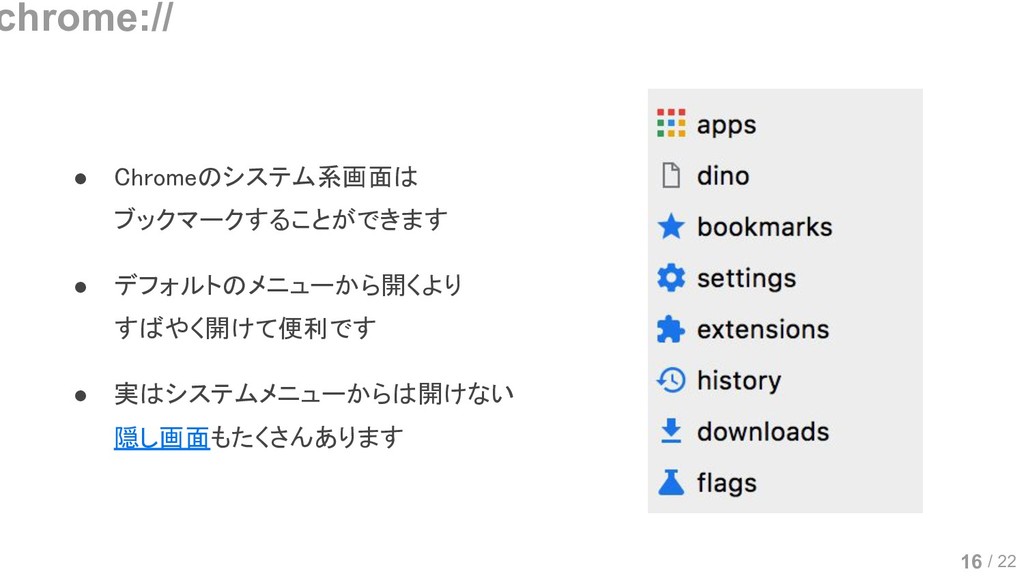The height and width of the screenshot is (576, 1024).
Task: Click the text 'デフォルトのメニューから開くより'
Action: coord(288,285)
